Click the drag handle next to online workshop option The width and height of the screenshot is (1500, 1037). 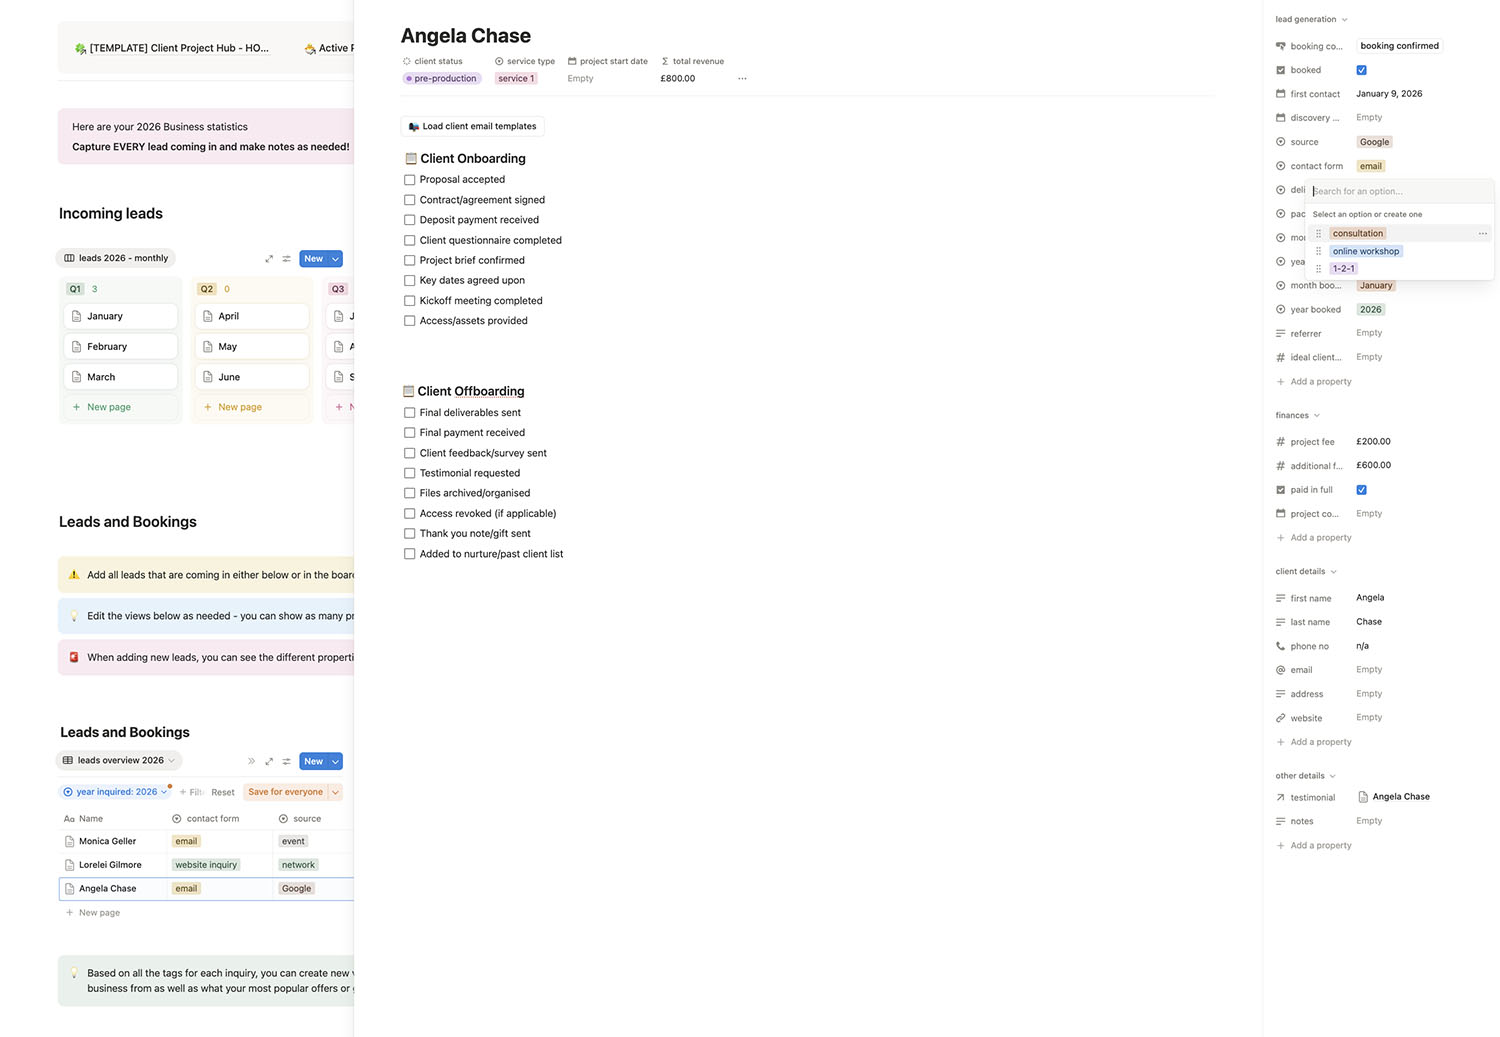pos(1318,251)
